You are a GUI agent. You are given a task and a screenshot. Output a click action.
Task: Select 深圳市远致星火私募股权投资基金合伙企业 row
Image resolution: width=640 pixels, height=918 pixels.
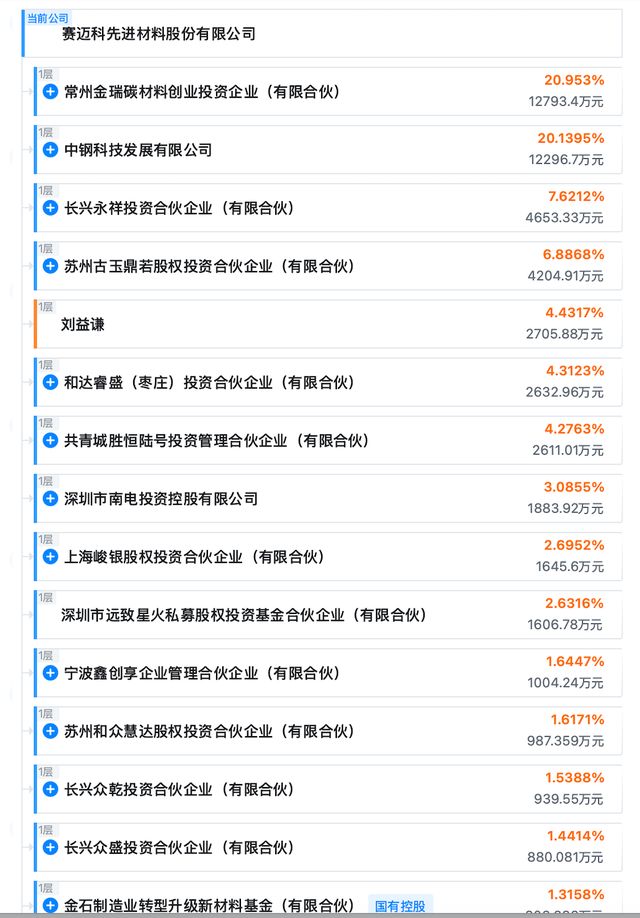(244, 615)
